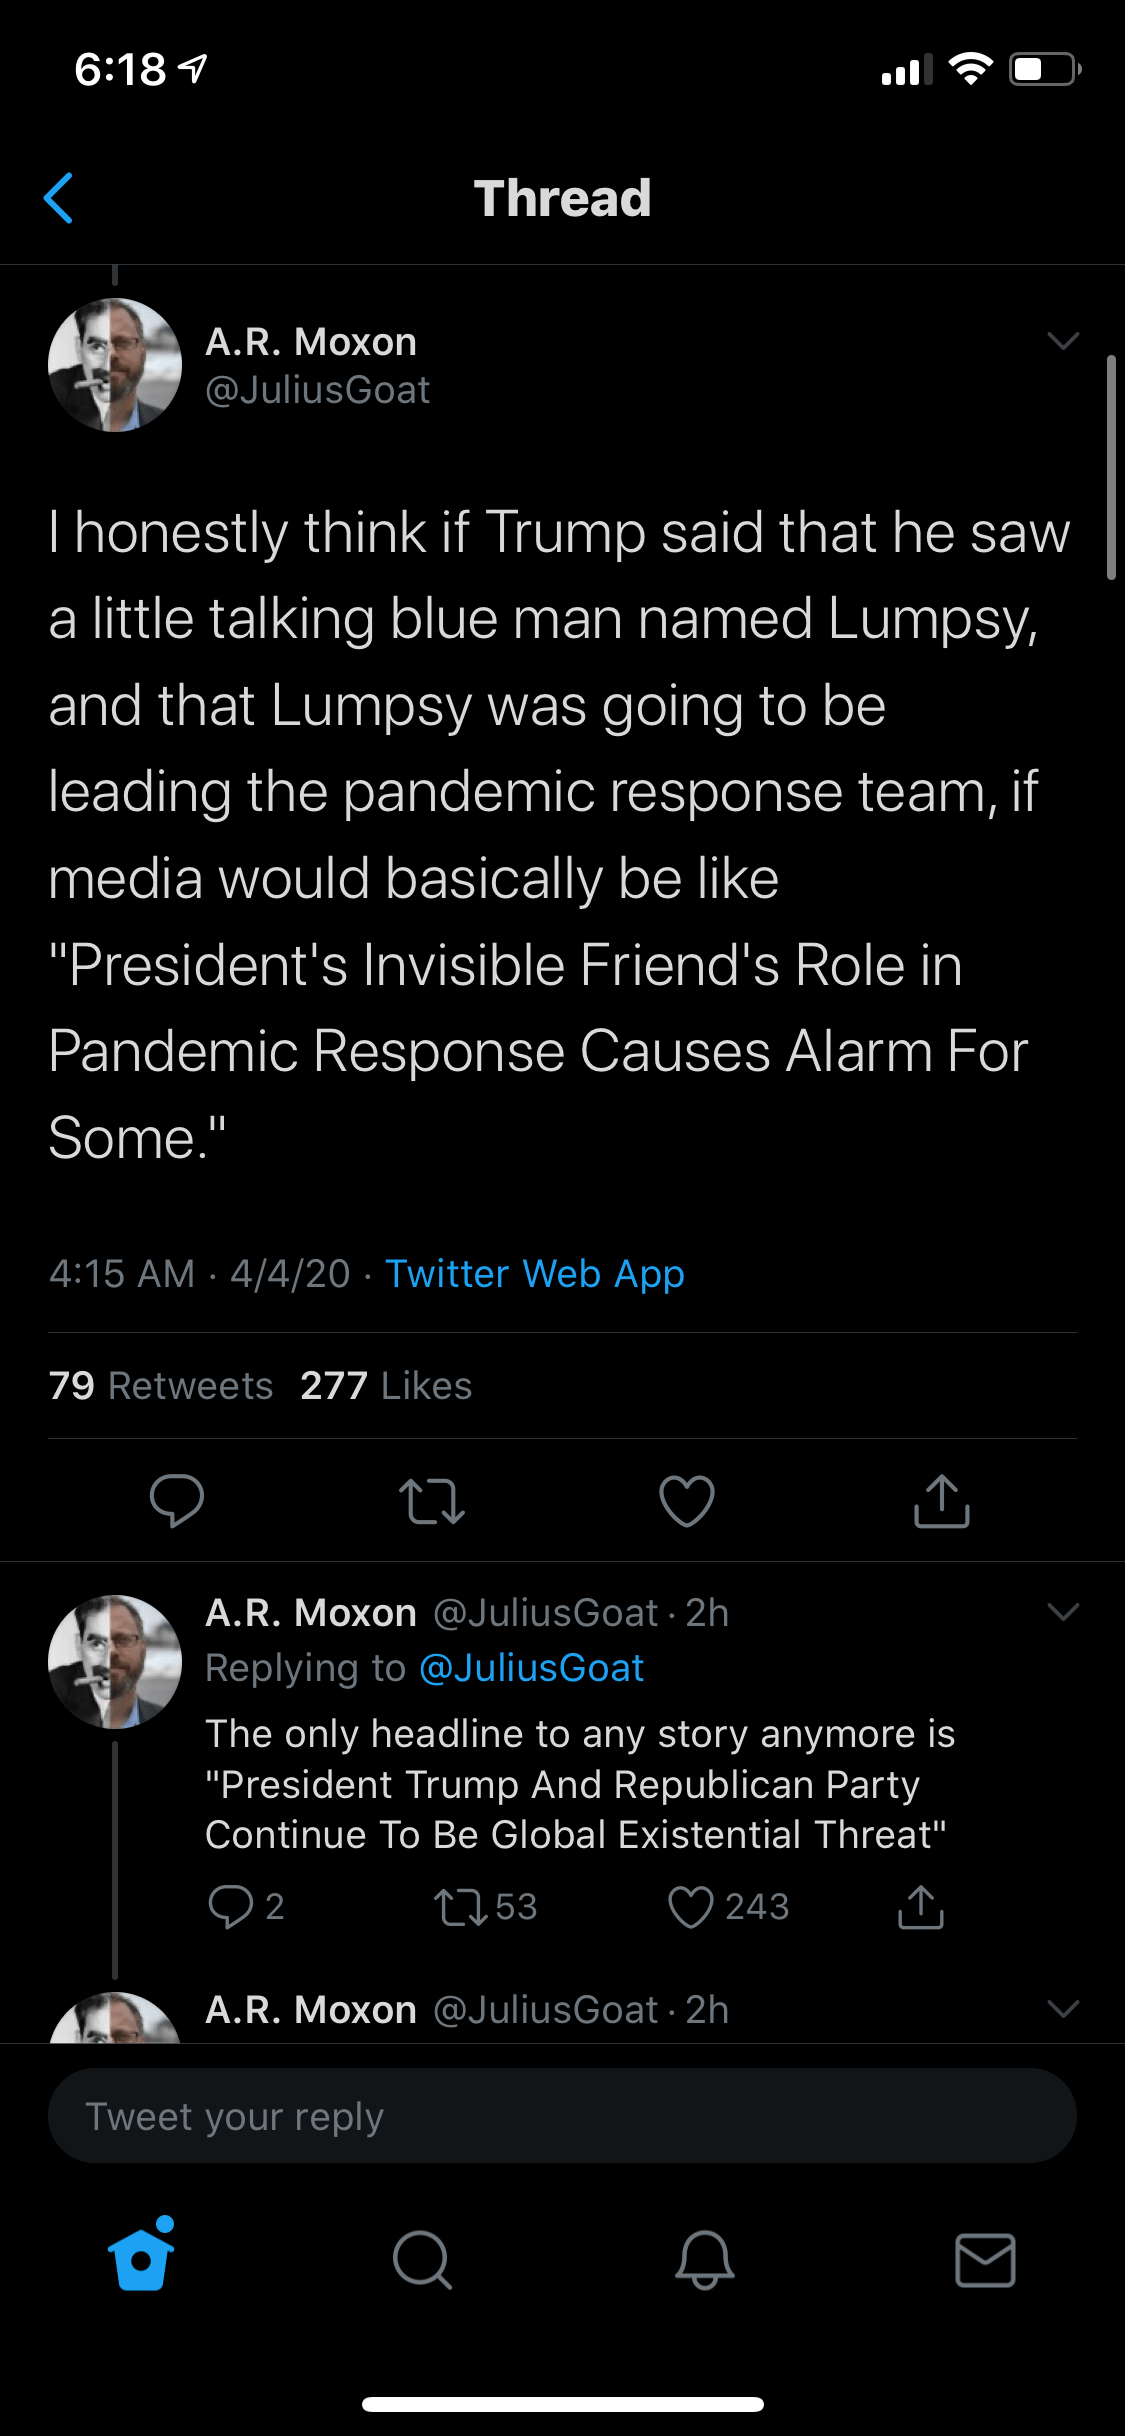The image size is (1125, 2436).
Task: Open the Twitter Web App link
Action: [534, 1274]
